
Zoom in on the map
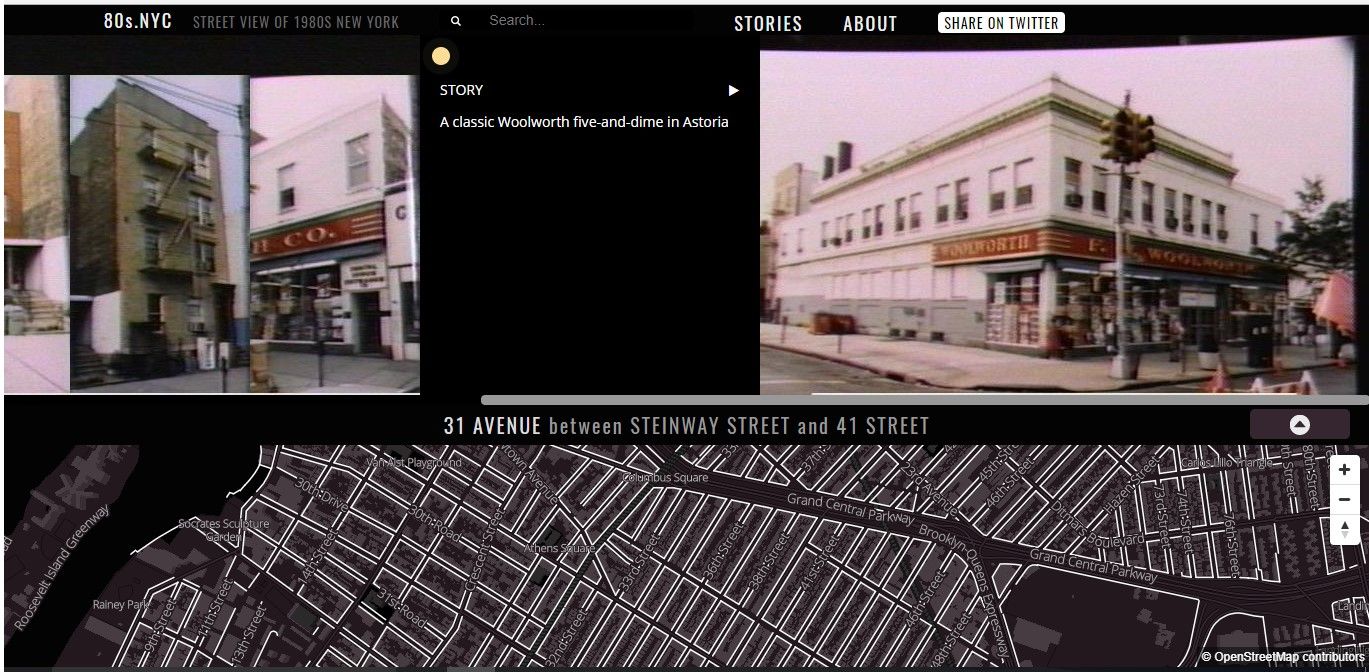1344,469
